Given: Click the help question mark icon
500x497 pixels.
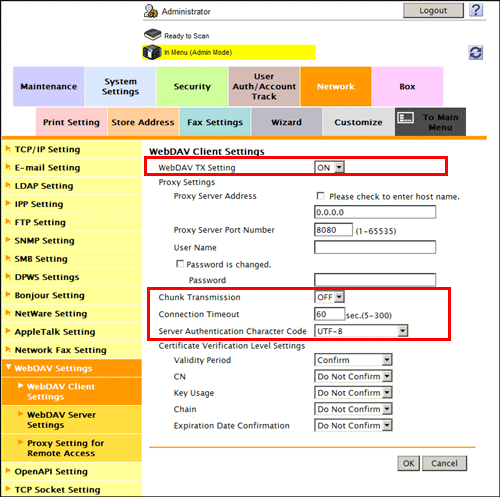Looking at the screenshot, I should (476, 10).
